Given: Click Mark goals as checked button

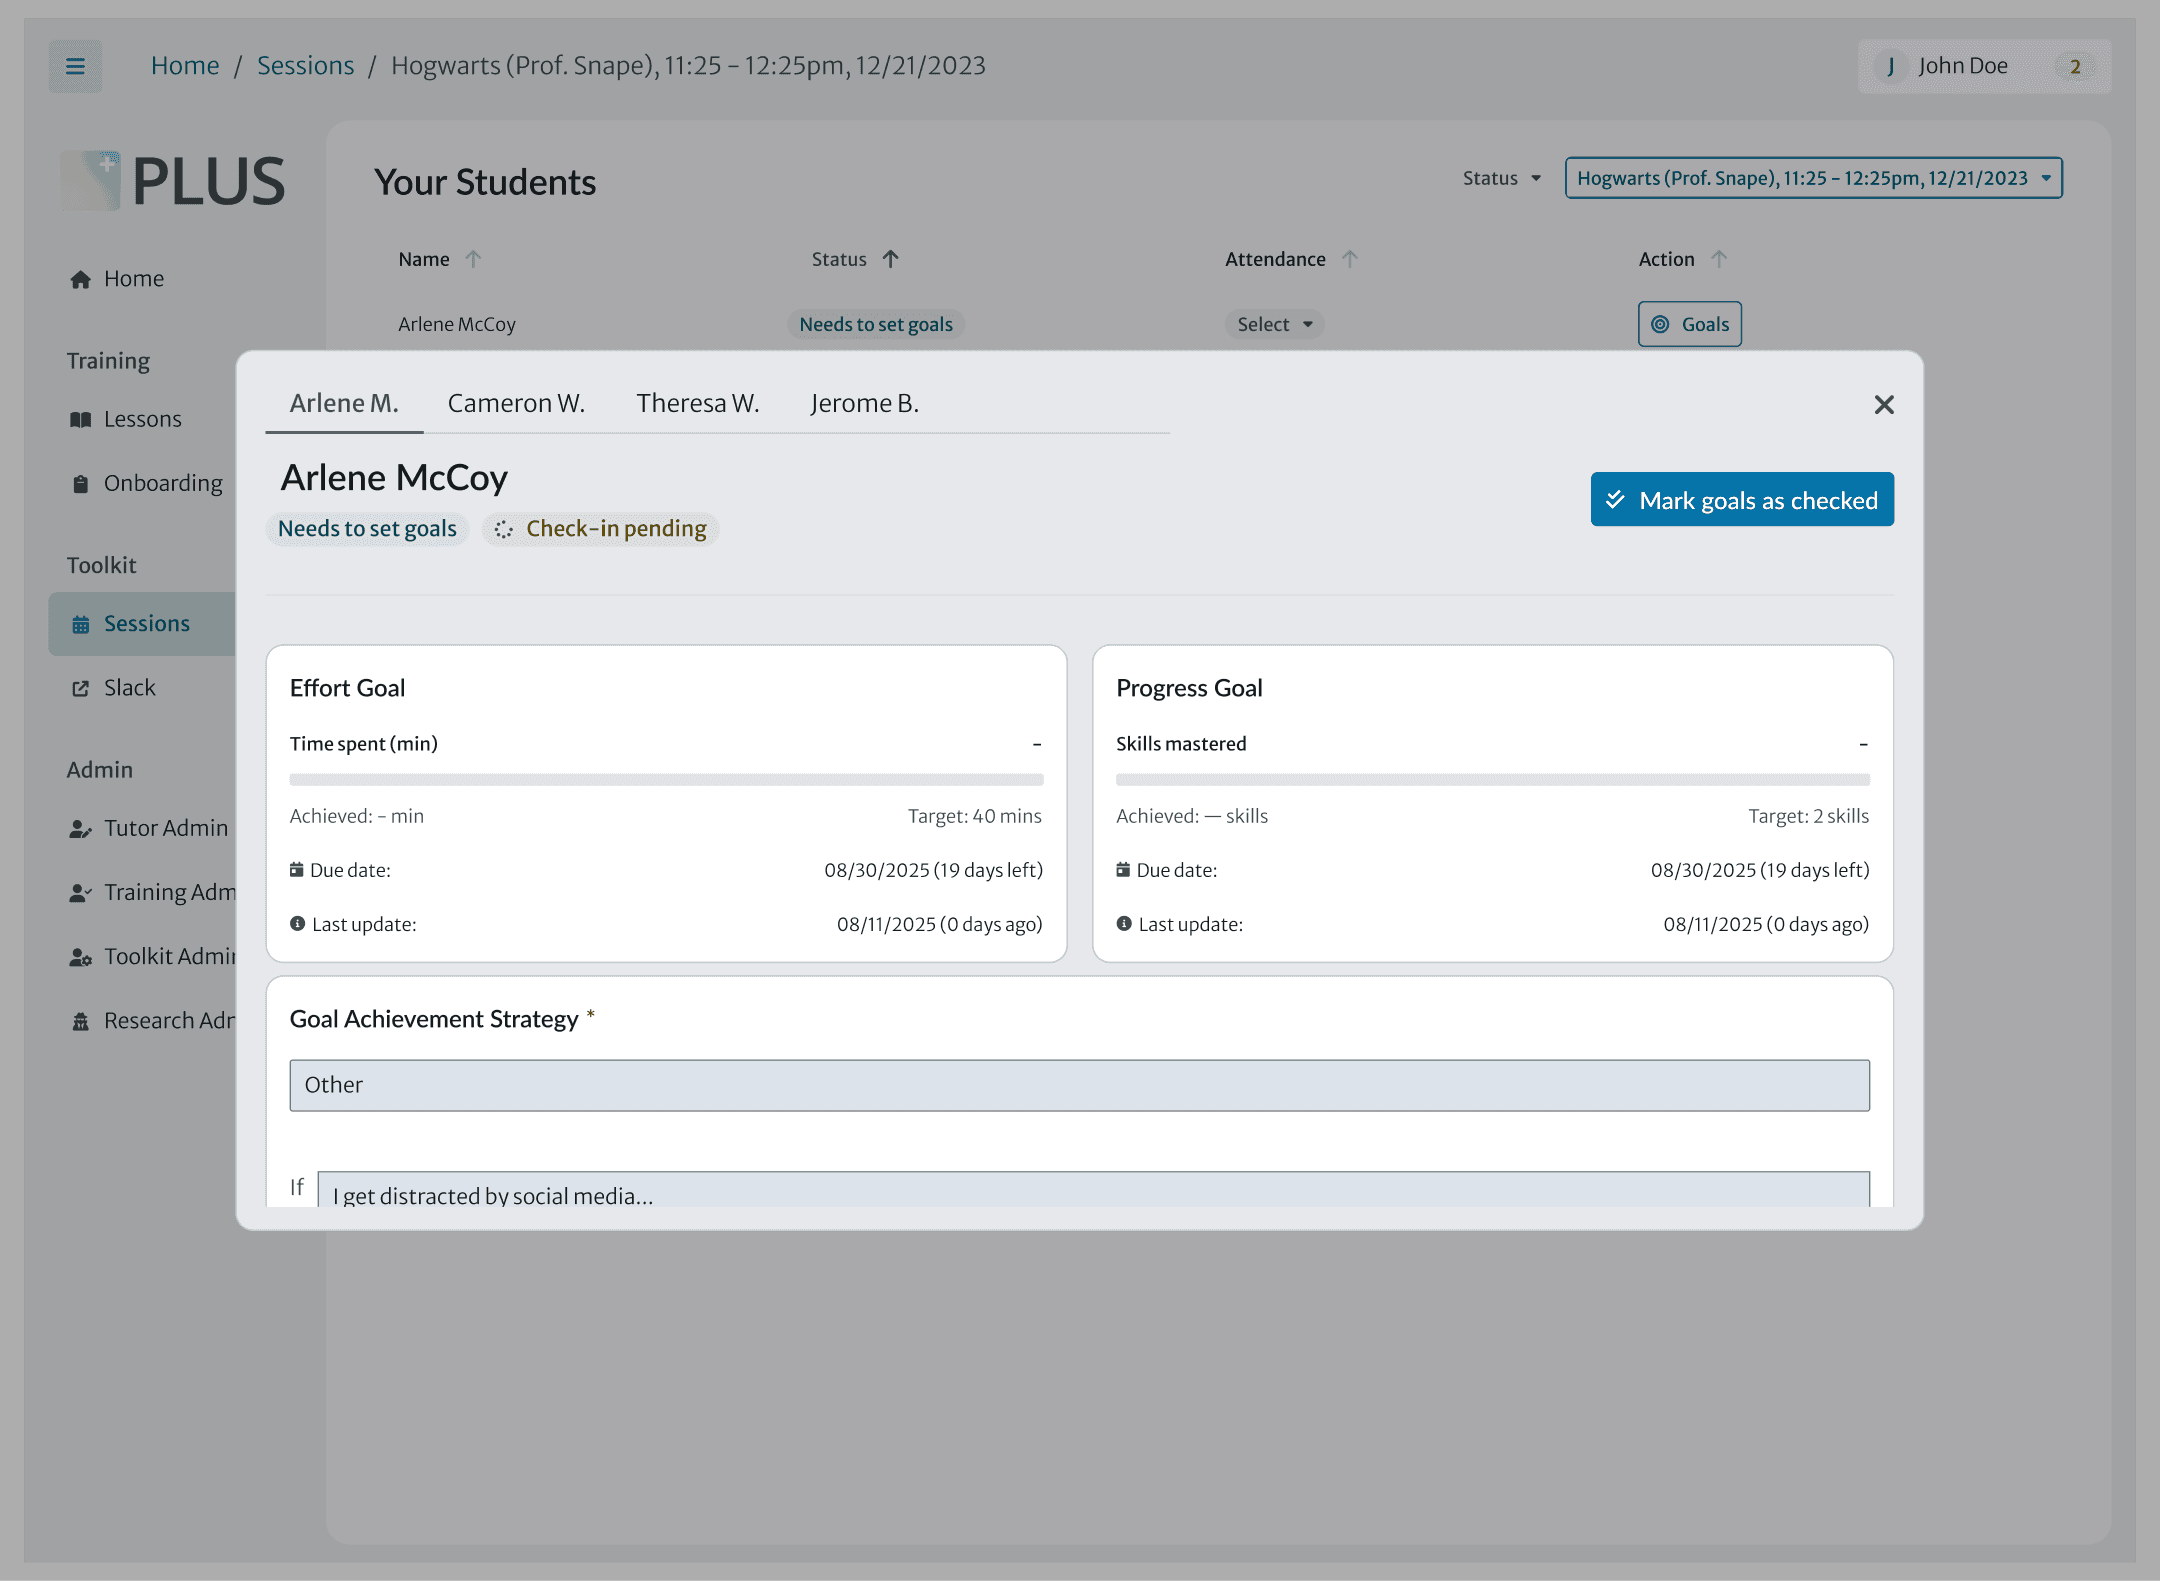Looking at the screenshot, I should pyautogui.click(x=1741, y=500).
